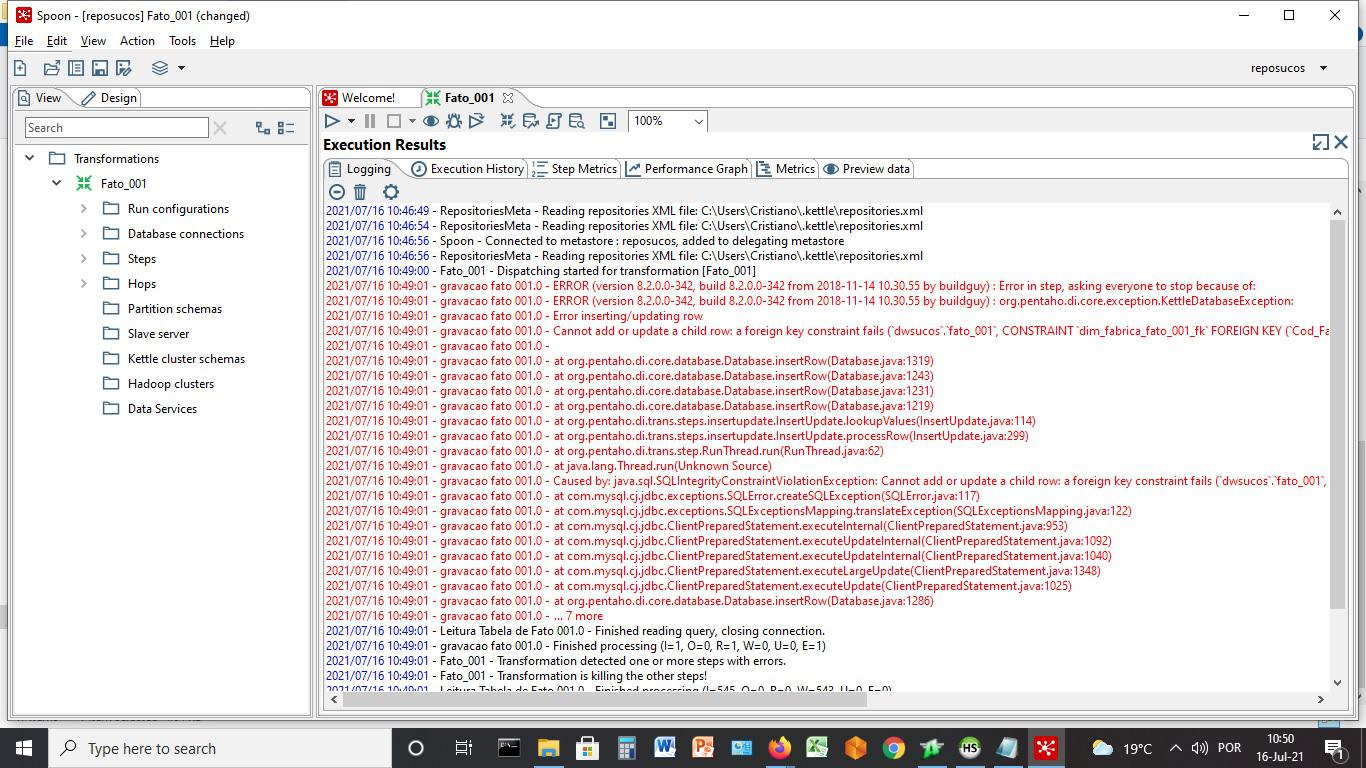Open the Preview data tab
This screenshot has width=1366, height=768.
tap(866, 169)
